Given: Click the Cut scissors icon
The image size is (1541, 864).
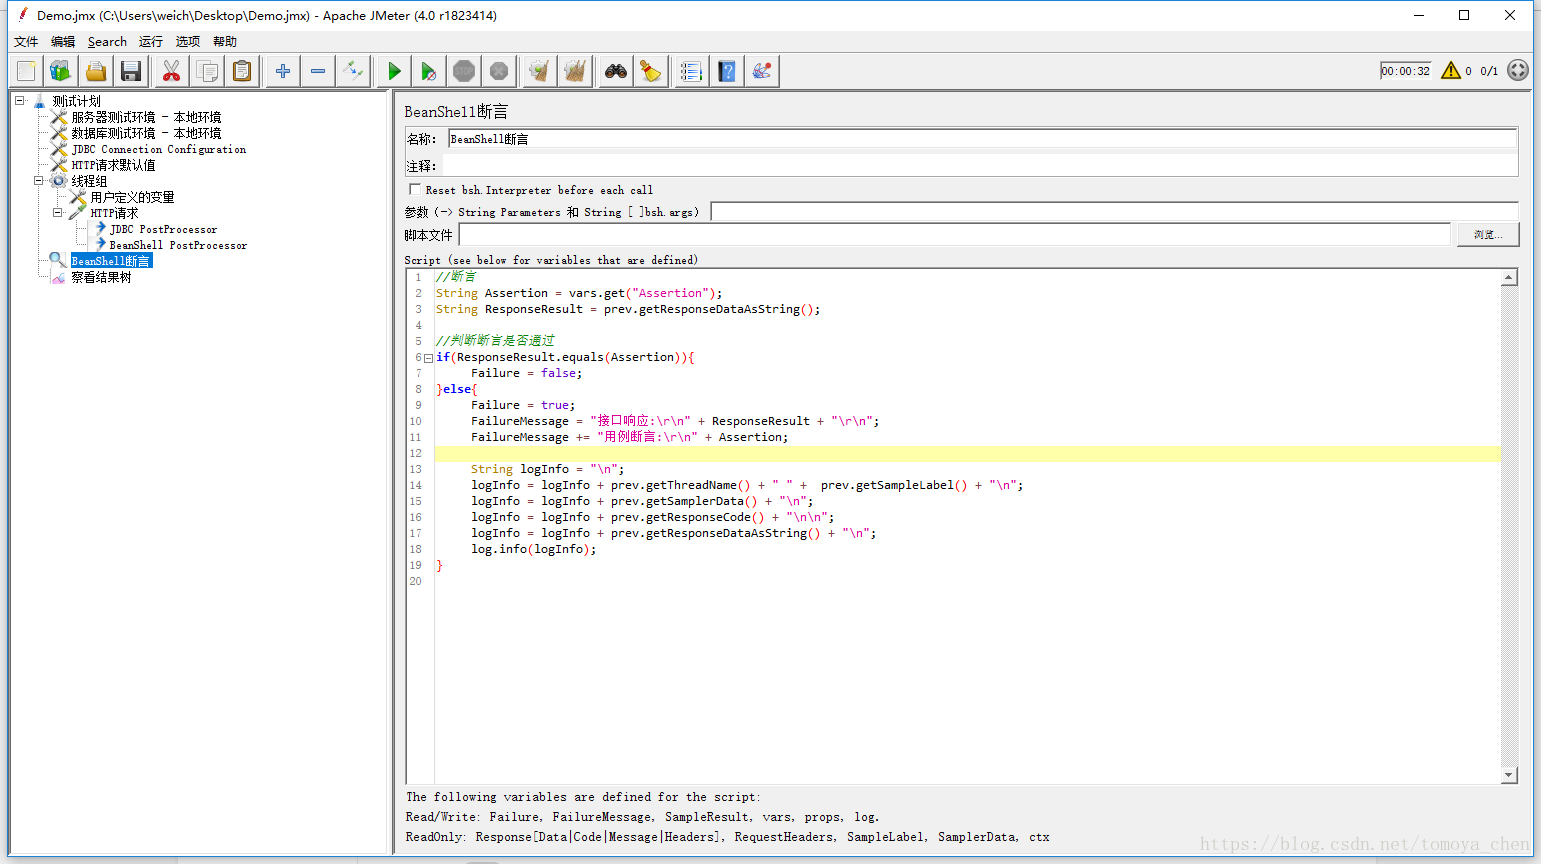Looking at the screenshot, I should click(172, 71).
